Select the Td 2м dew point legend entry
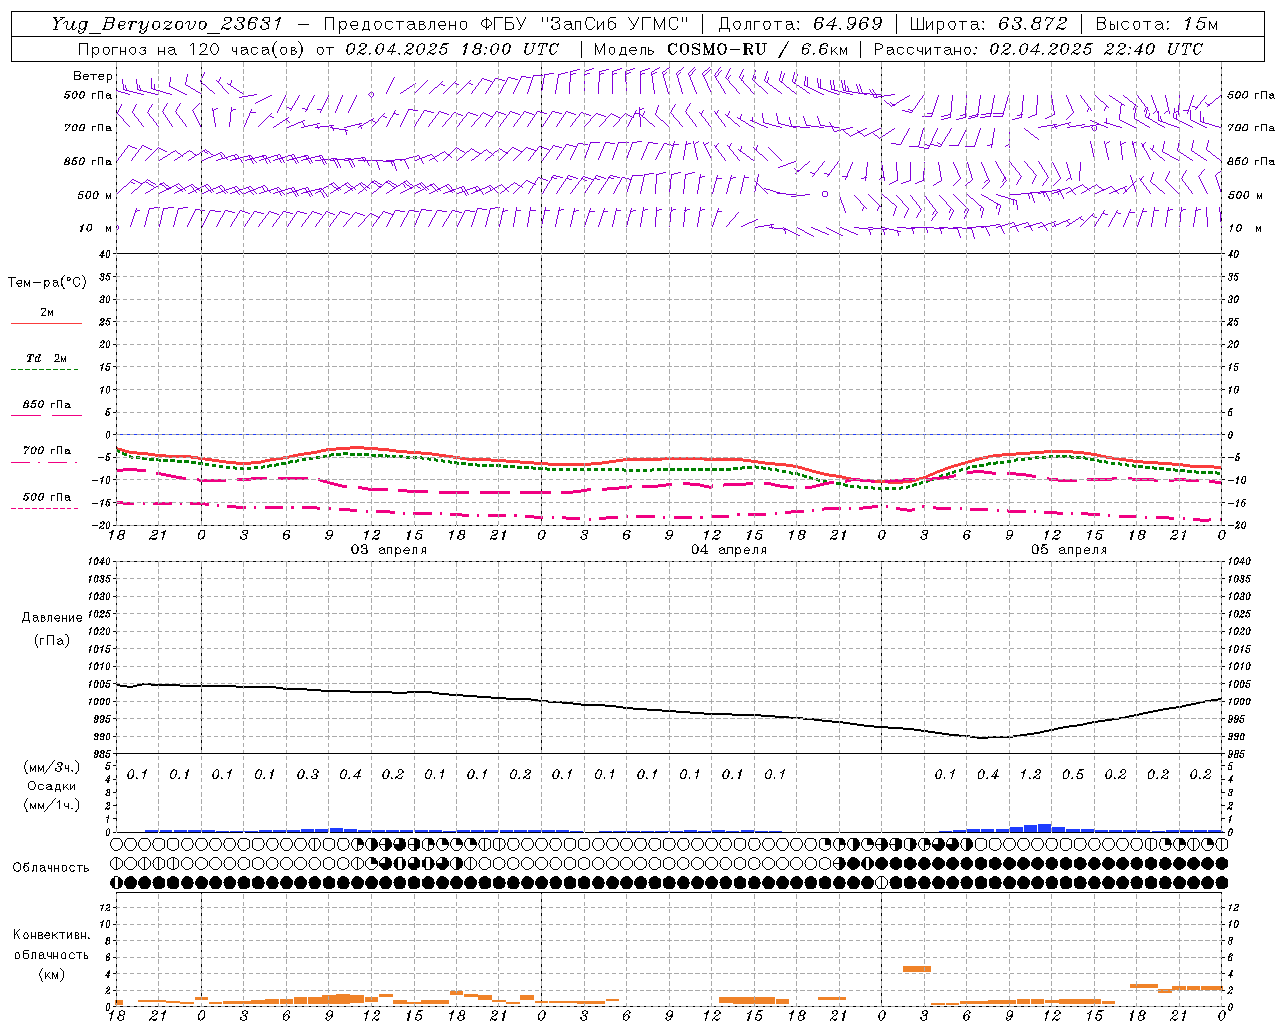The height and width of the screenshot is (1024, 1280). 46,358
